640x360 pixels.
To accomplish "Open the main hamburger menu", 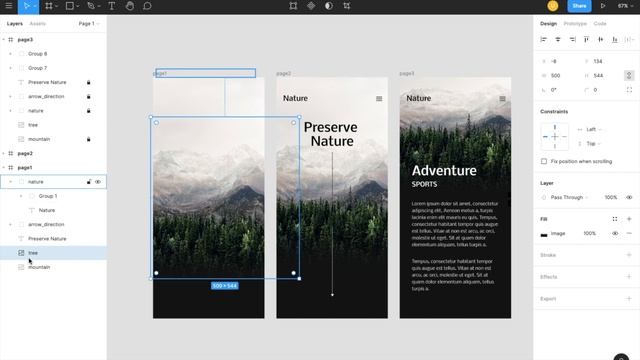I will [9, 6].
